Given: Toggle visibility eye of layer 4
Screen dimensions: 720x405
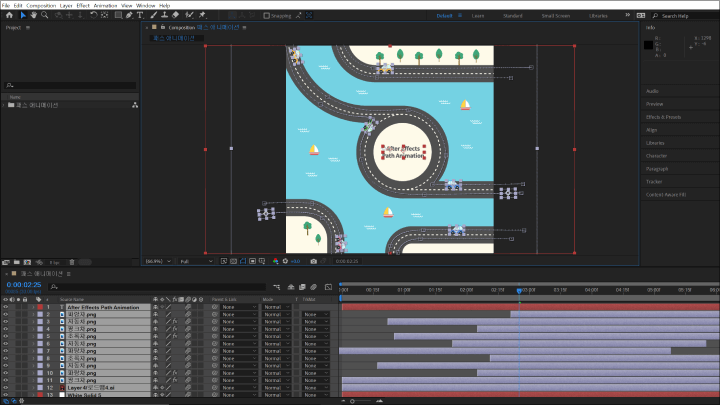Looking at the screenshot, I should [6, 329].
